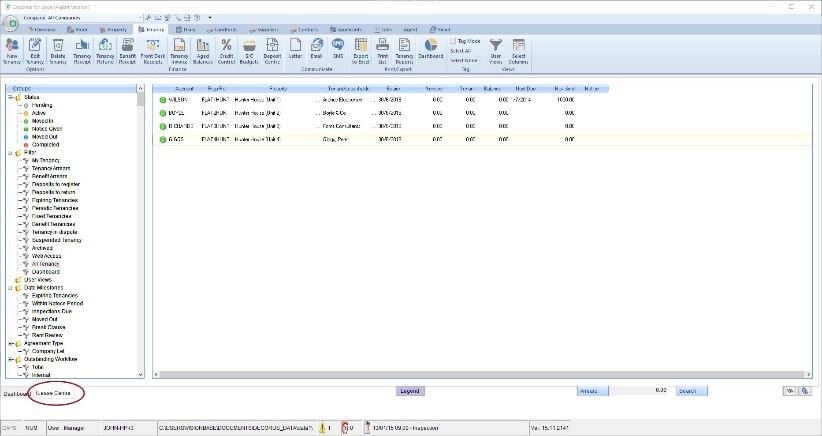Collapse the Date Milestones tree node
Screen dimensions: 822x436
[x=9, y=289]
